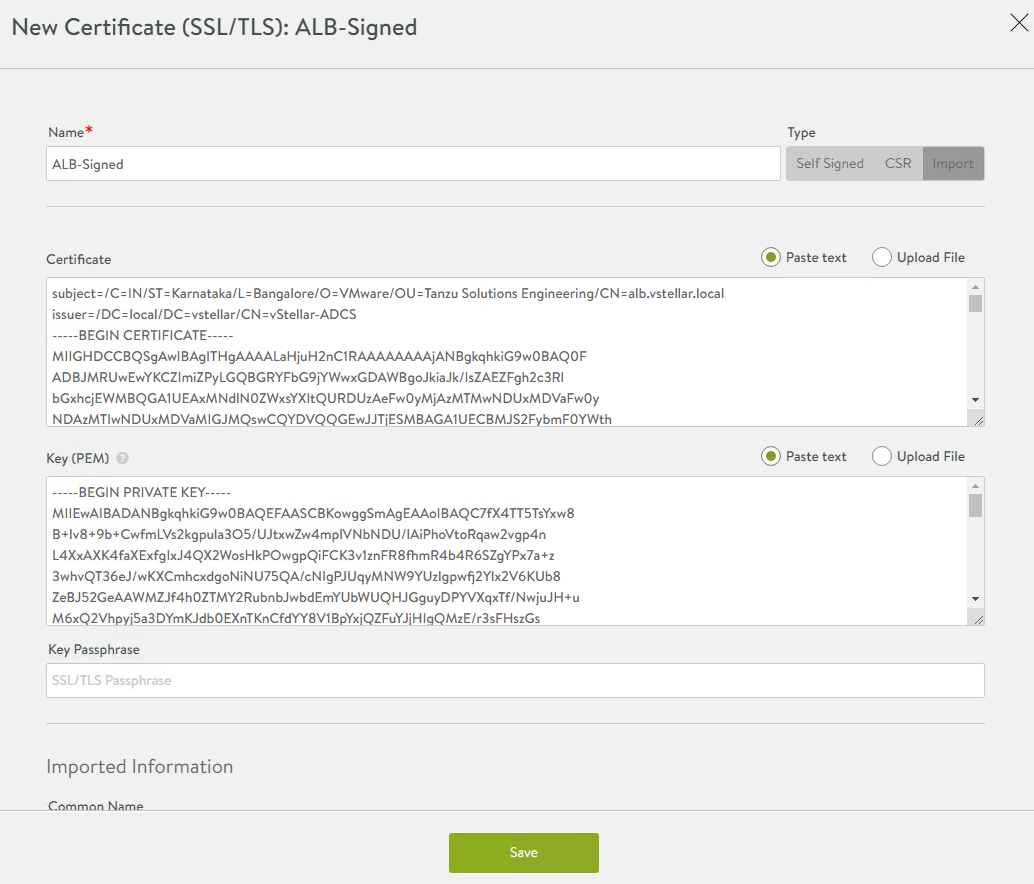Switch certificate type to CSR

898,164
